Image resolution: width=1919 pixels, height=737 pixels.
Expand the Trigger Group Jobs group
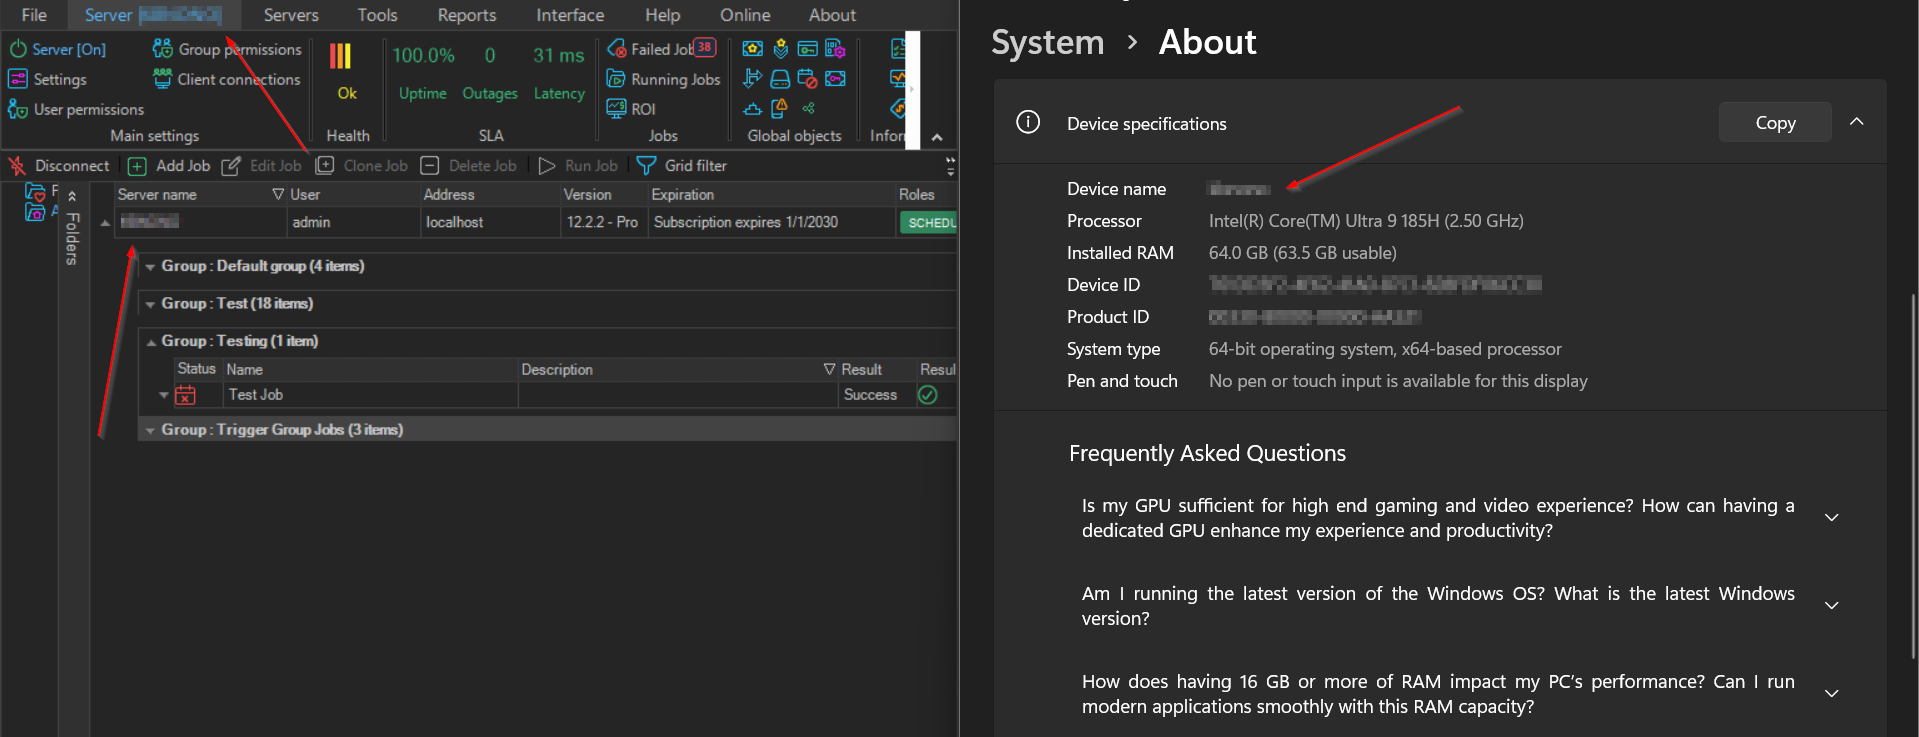coord(150,430)
